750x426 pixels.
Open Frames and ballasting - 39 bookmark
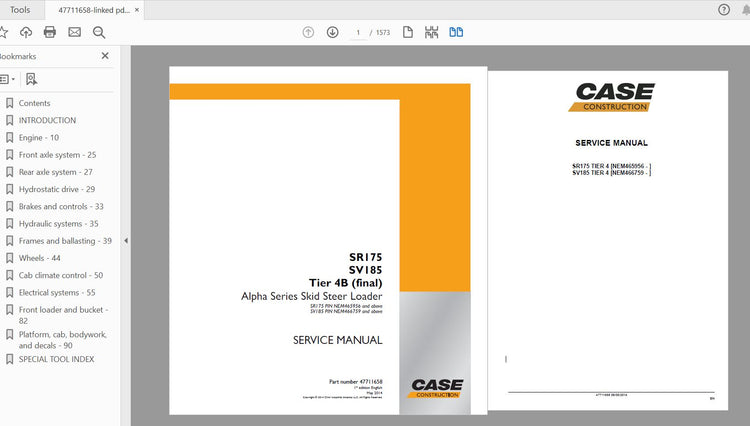coord(65,240)
